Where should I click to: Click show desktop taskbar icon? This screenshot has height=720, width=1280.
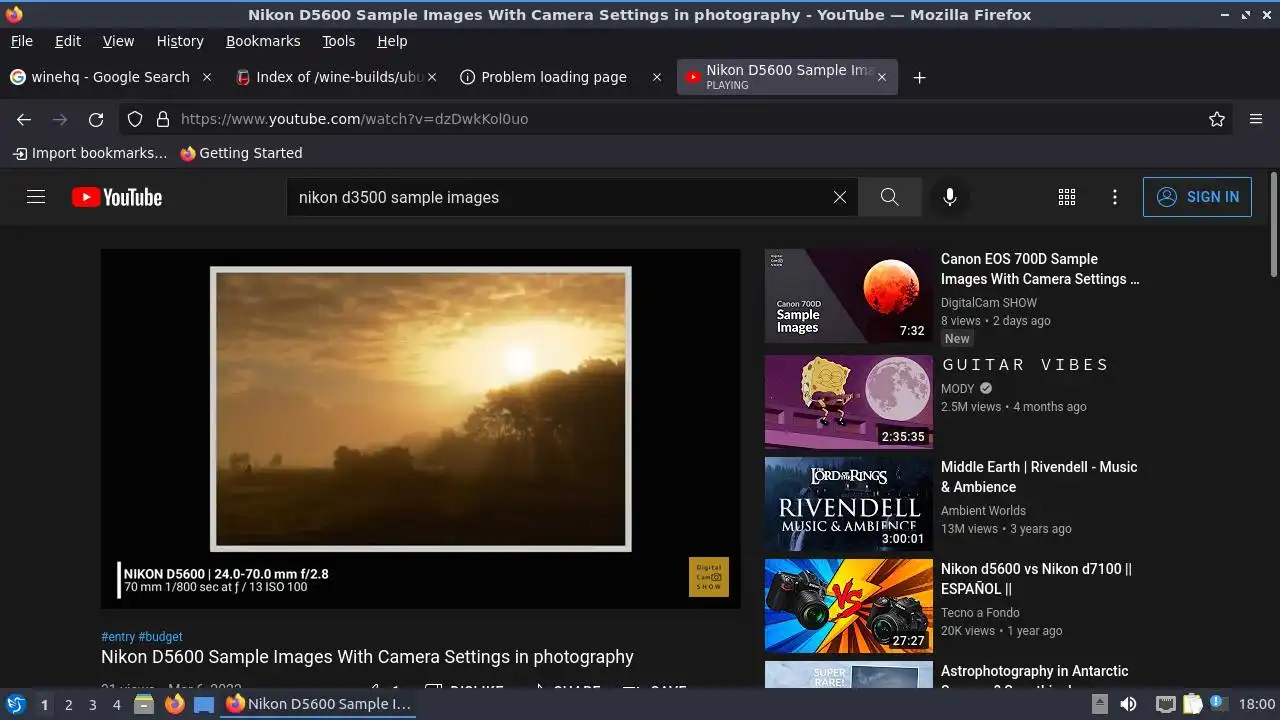coord(204,704)
